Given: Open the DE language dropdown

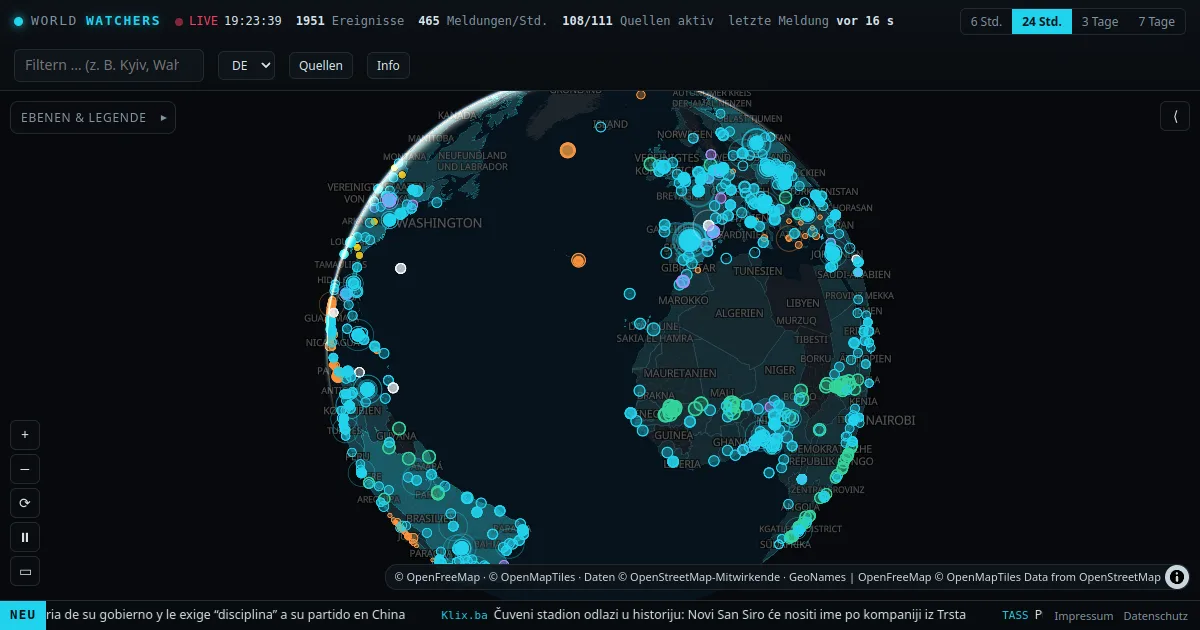Looking at the screenshot, I should pyautogui.click(x=246, y=65).
